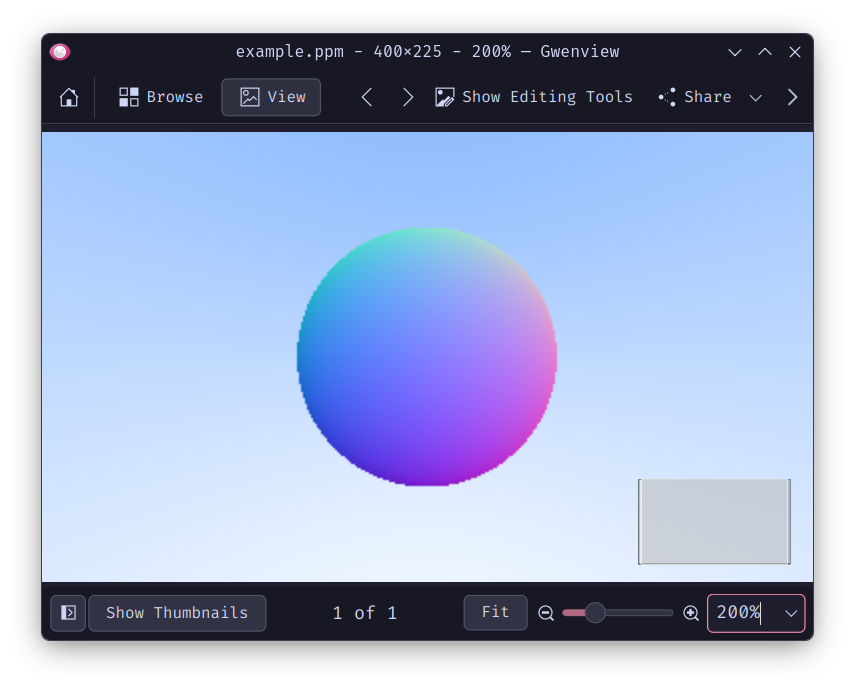Switch to Browse mode
855x690 pixels.
pyautogui.click(x=161, y=97)
